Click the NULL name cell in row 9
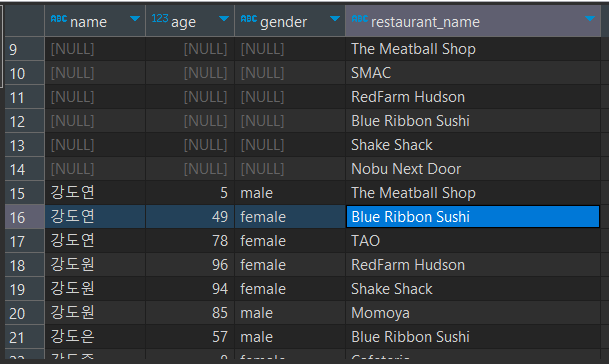 (95, 49)
